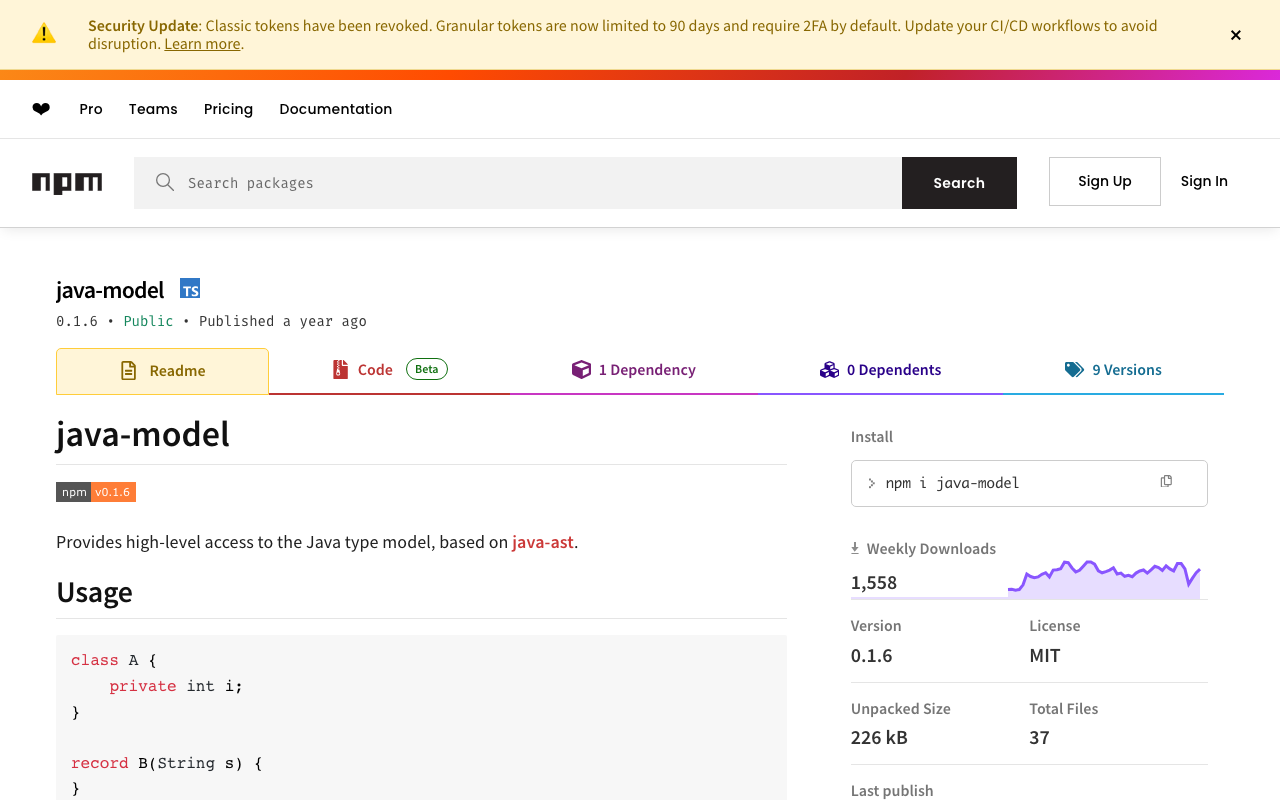This screenshot has height=800, width=1280.
Task: Click the security warning triangle icon
Action: click(x=44, y=34)
